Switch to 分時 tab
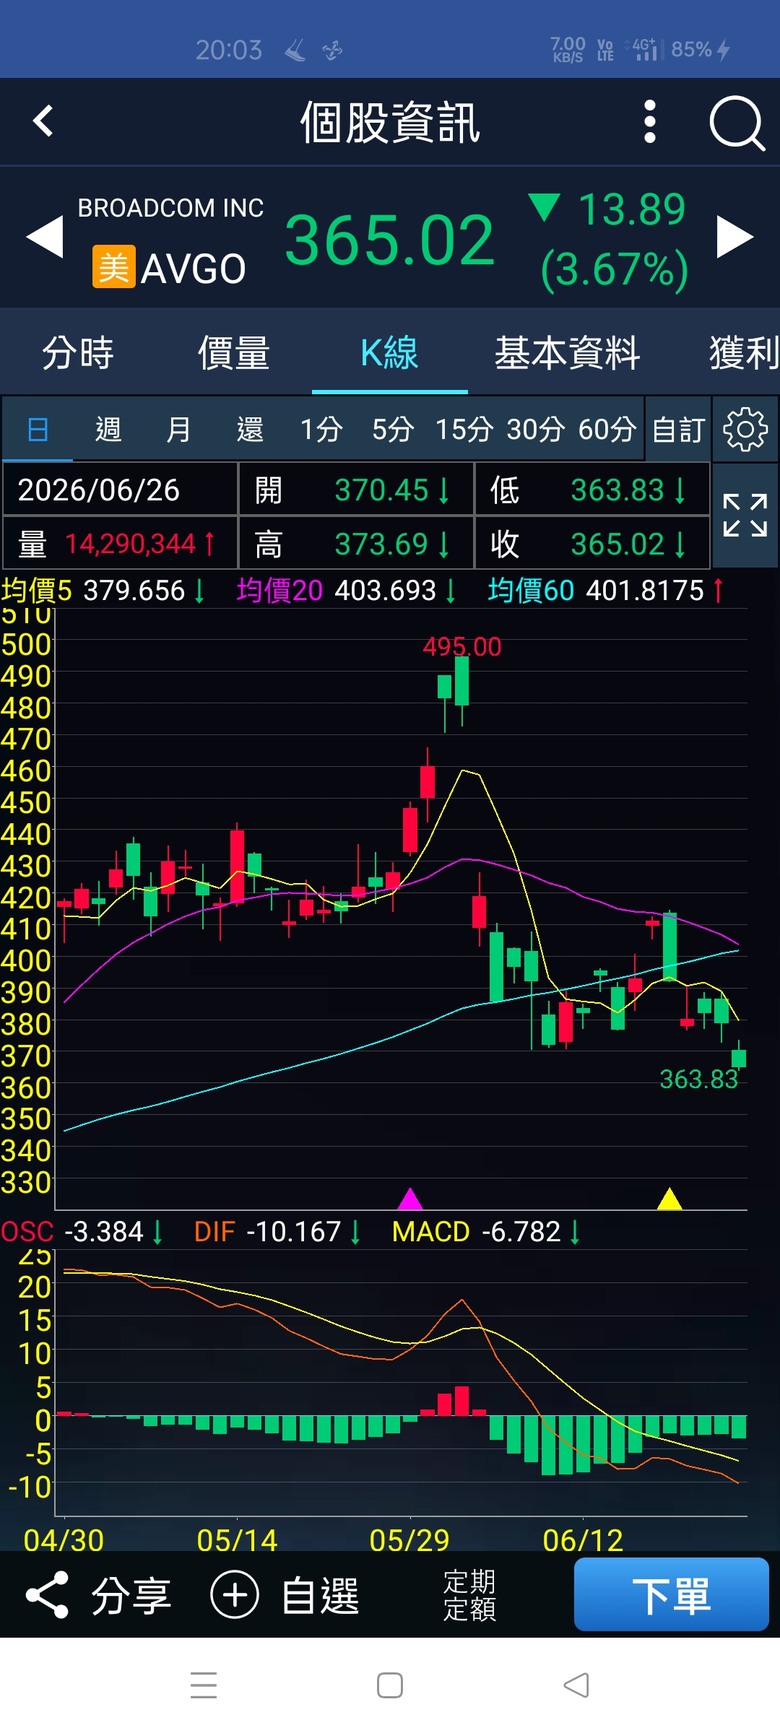Viewport: 780px width, 1733px height. click(78, 353)
